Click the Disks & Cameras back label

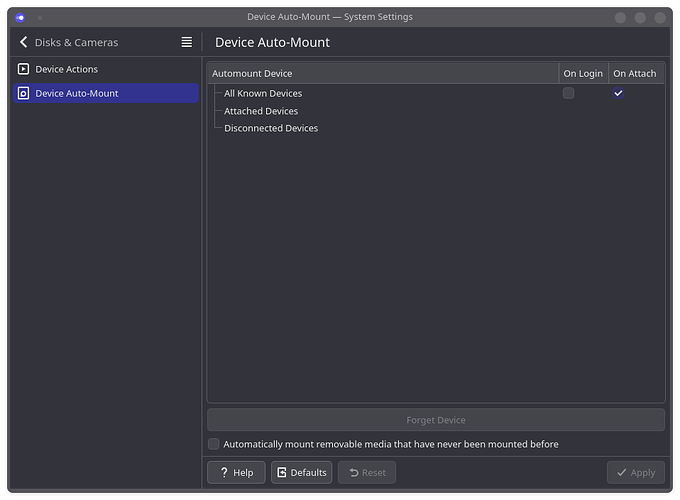click(76, 42)
